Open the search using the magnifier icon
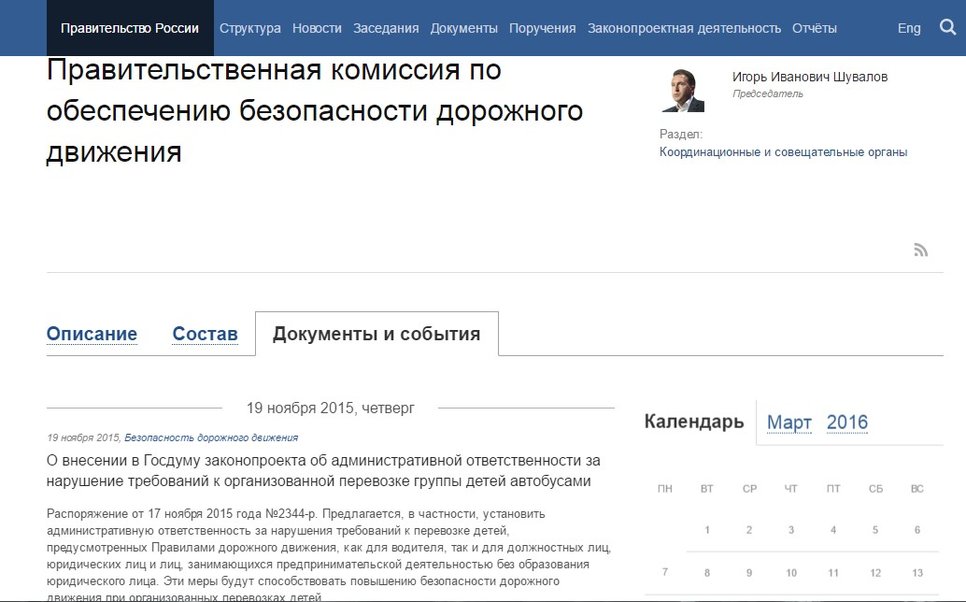The width and height of the screenshot is (966, 602). click(946, 28)
